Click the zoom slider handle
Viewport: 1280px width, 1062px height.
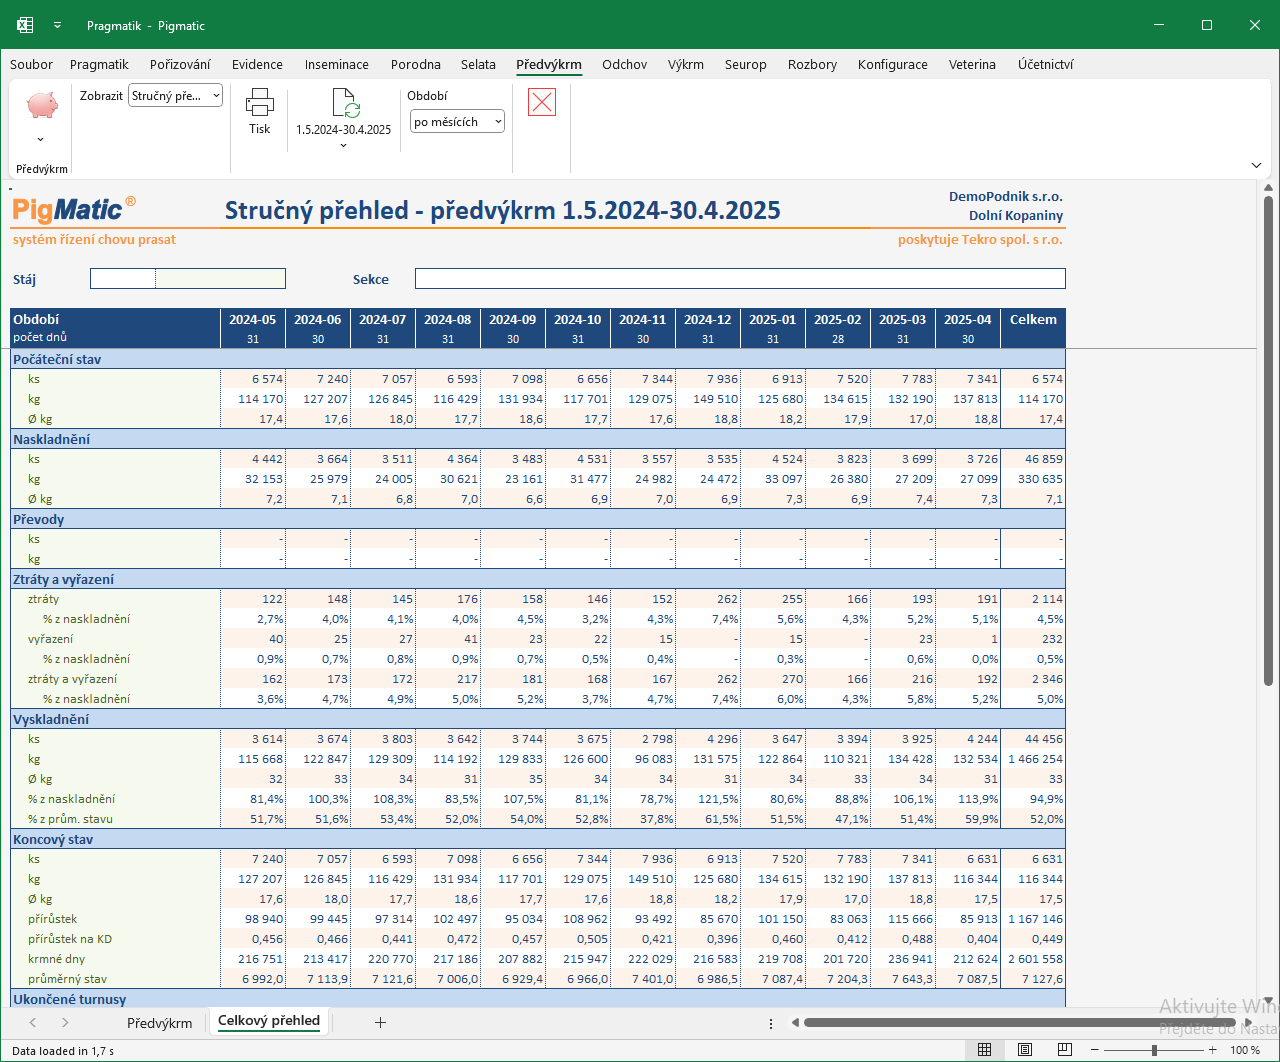click(1154, 1050)
